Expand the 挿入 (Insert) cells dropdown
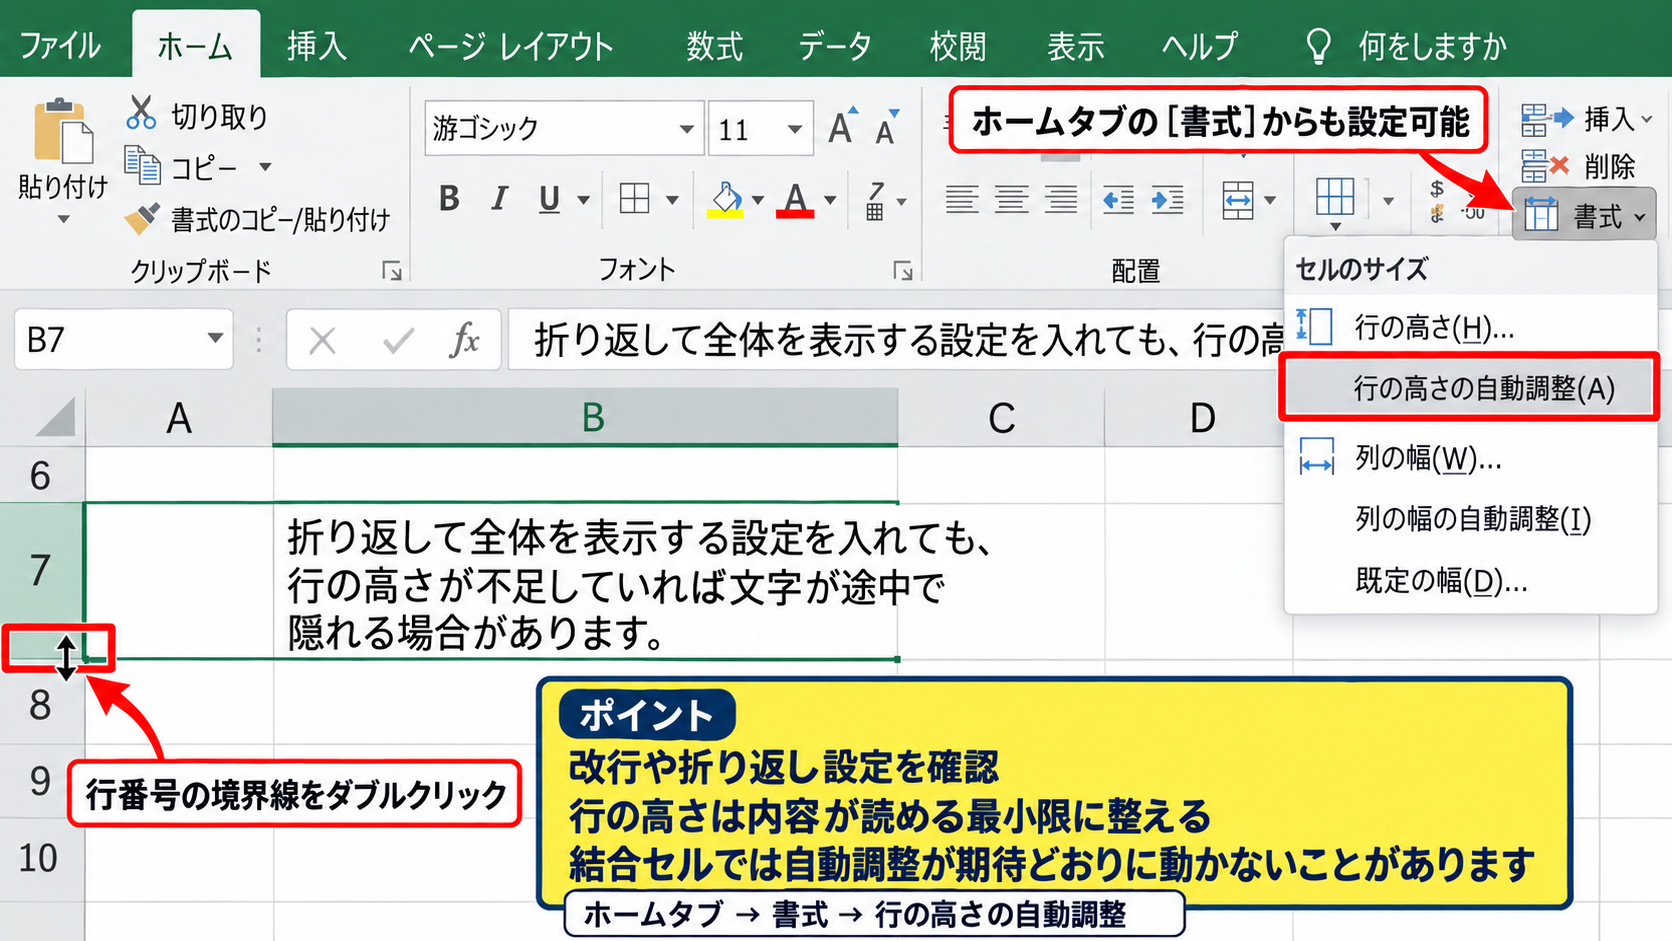This screenshot has width=1672, height=941. 1646,119
